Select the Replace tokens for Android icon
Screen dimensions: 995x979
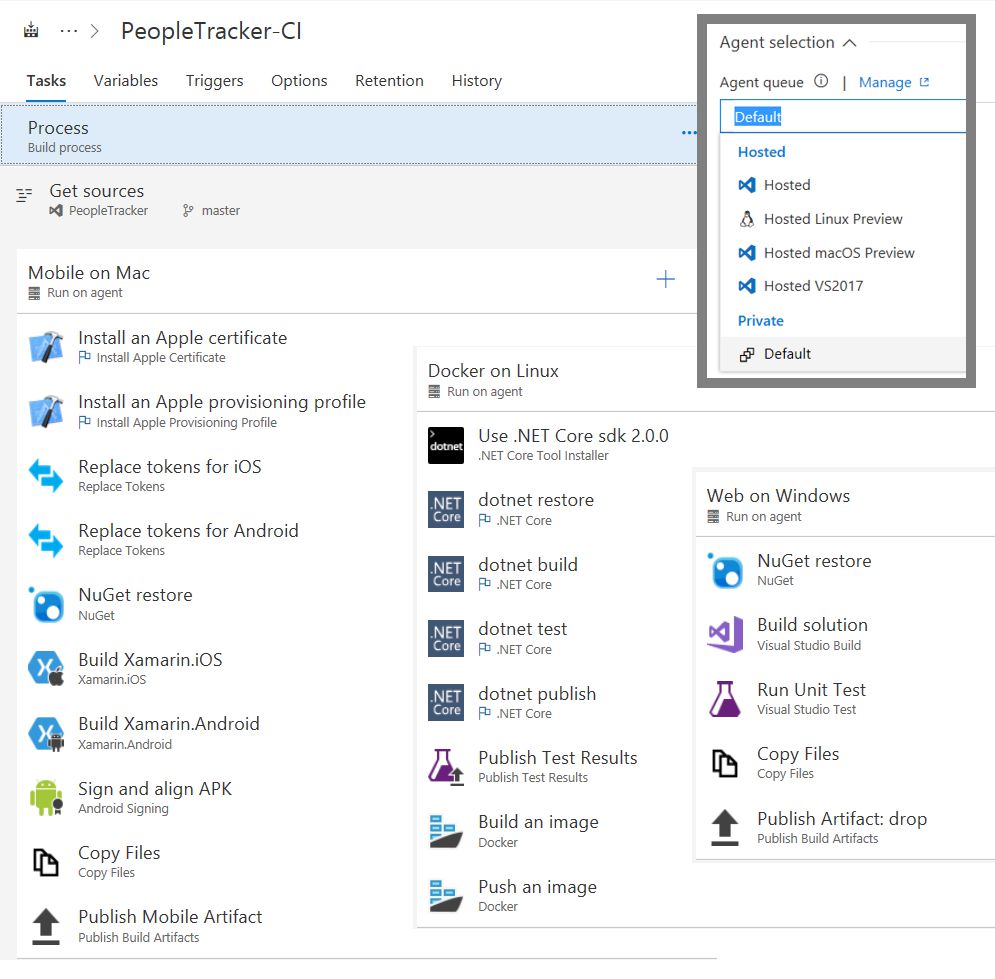[46, 540]
